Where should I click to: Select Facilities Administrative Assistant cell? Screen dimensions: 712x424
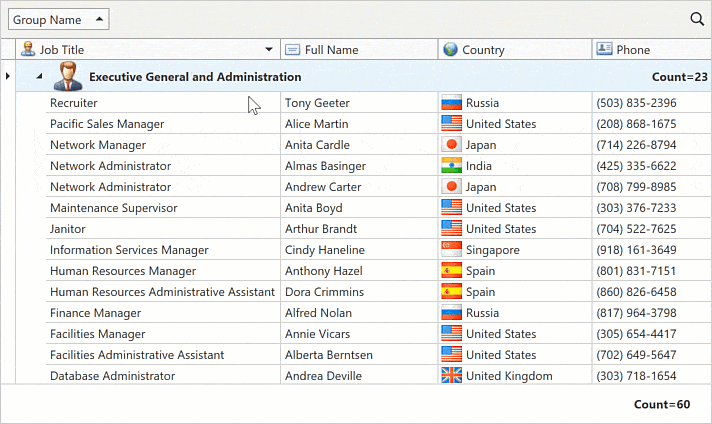[x=163, y=355]
